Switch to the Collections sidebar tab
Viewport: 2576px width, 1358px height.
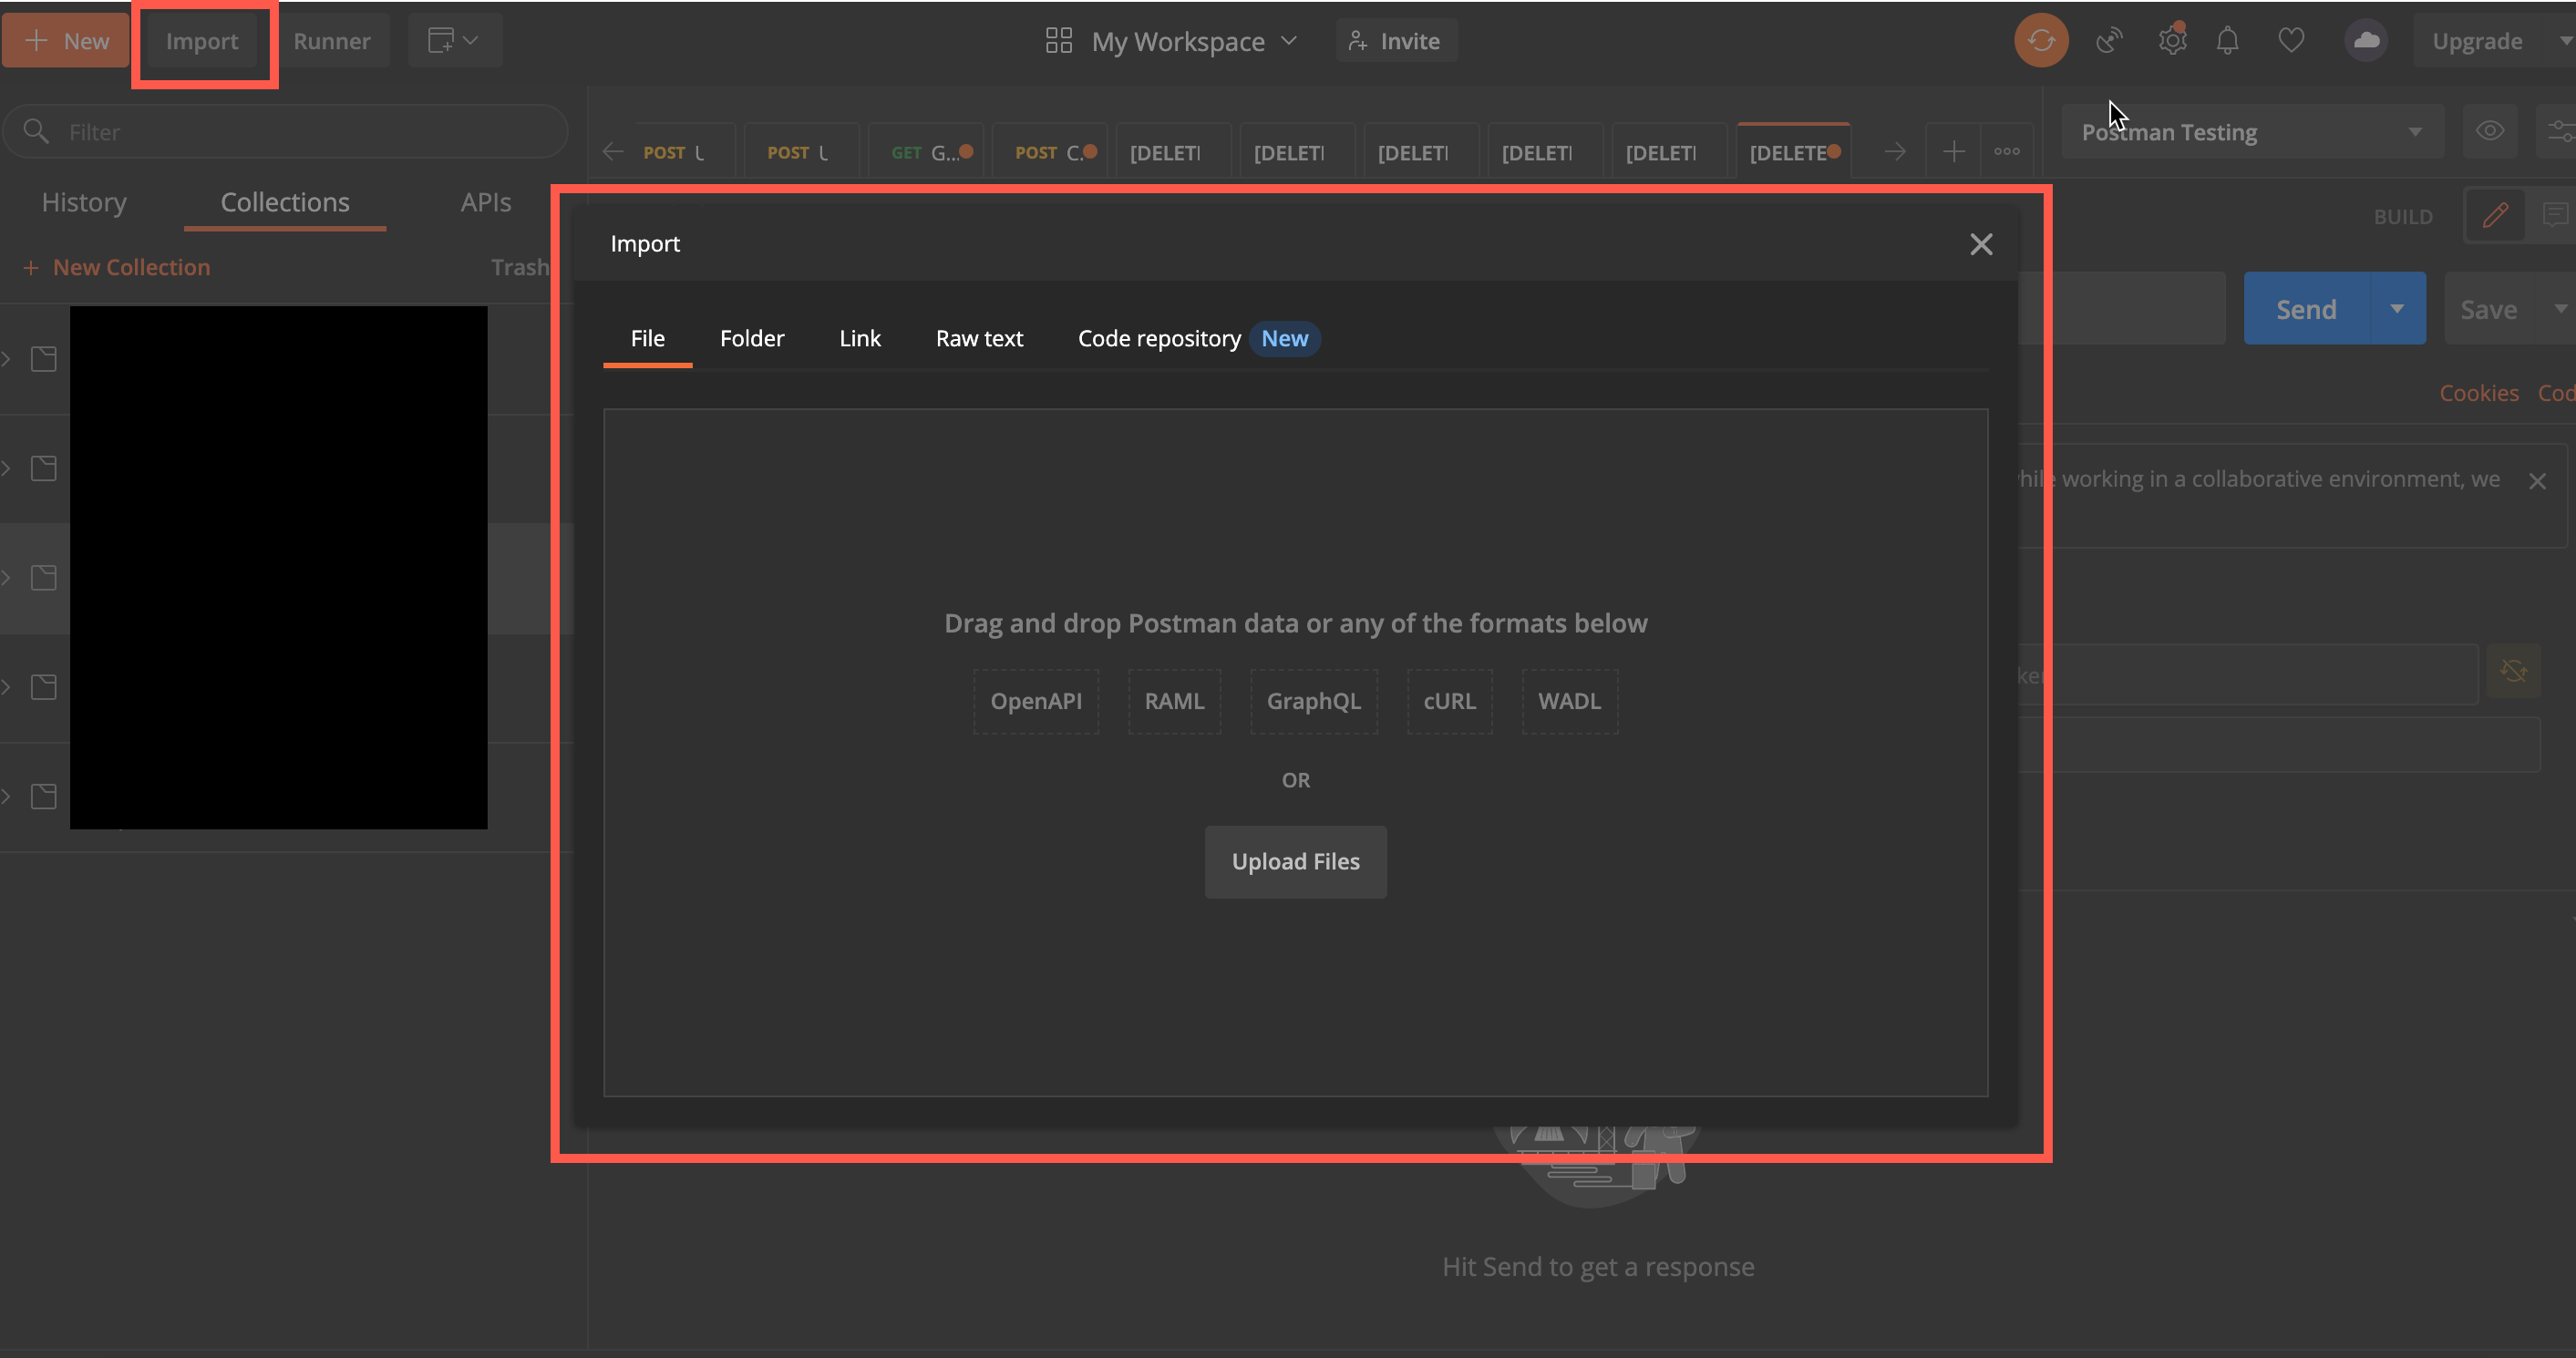285,202
